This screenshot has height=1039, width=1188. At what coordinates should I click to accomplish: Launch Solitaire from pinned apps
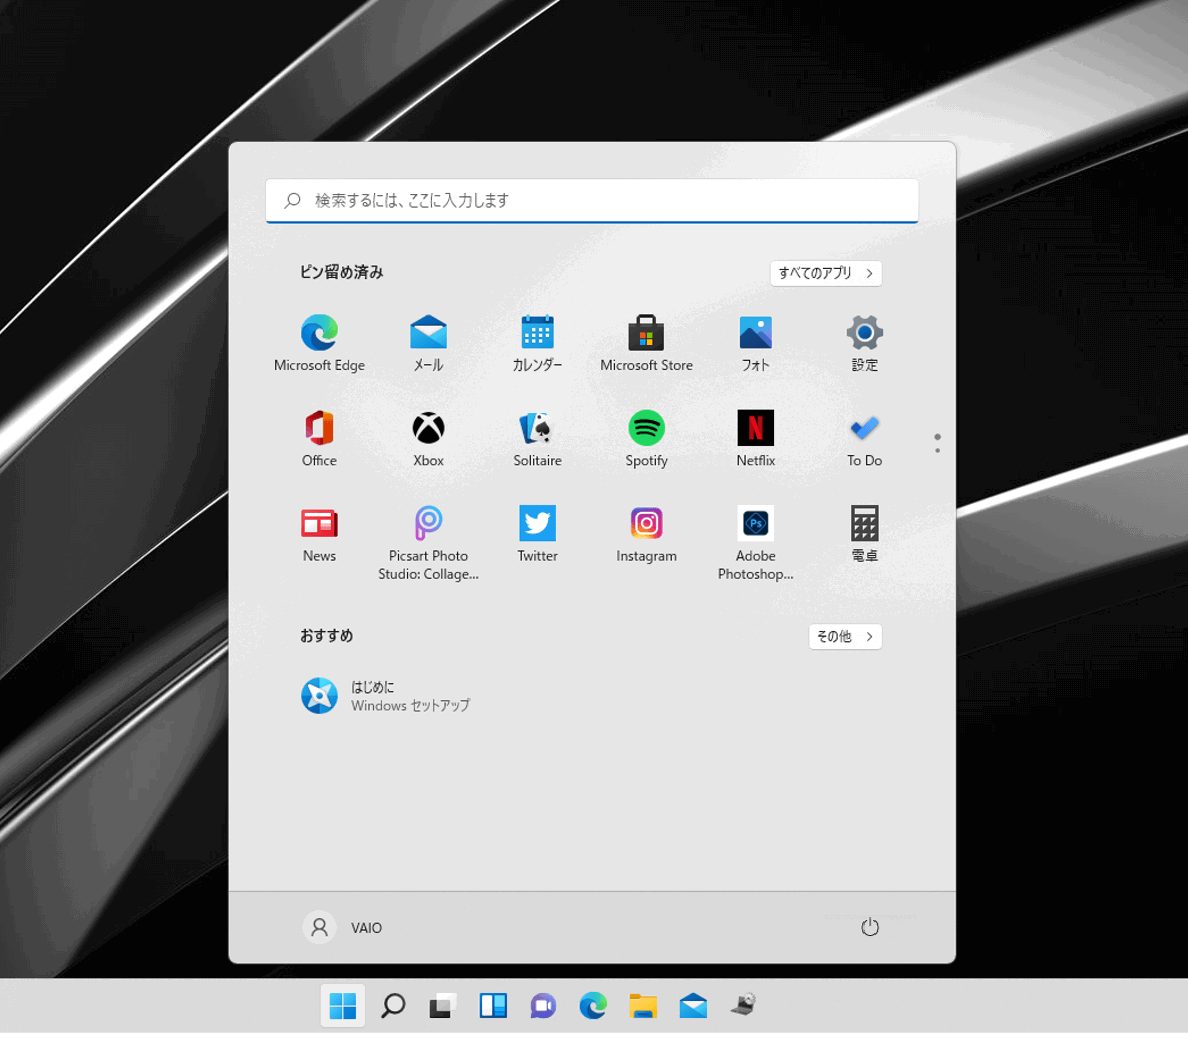[x=537, y=438]
